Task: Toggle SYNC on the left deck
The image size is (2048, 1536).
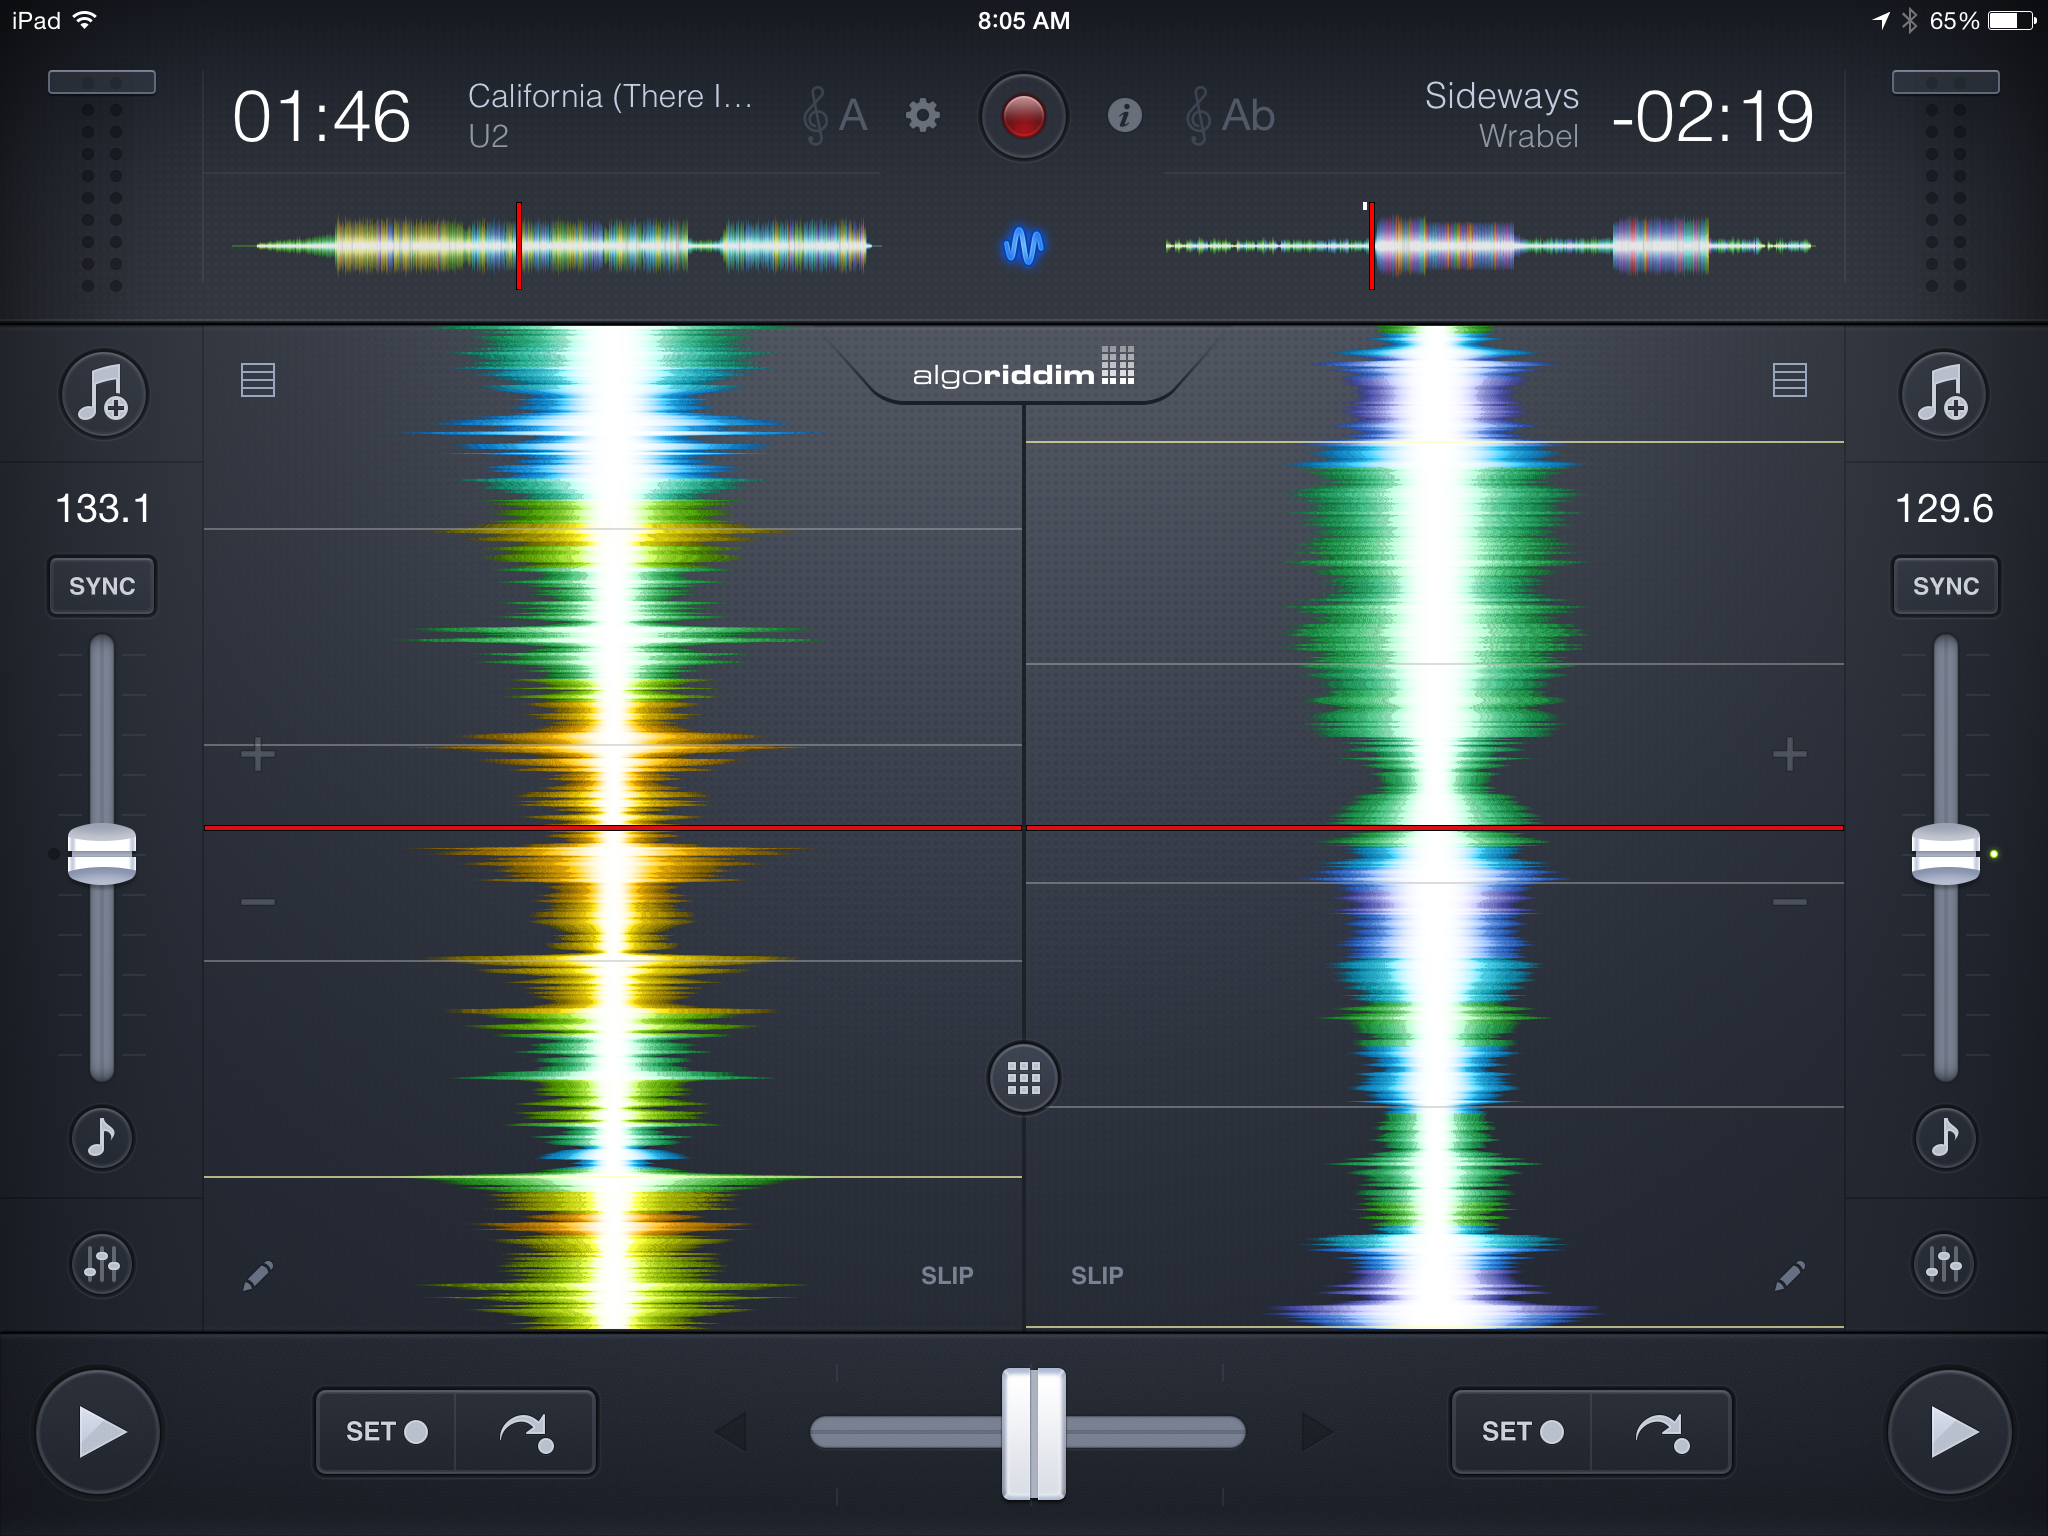Action: pyautogui.click(x=102, y=586)
